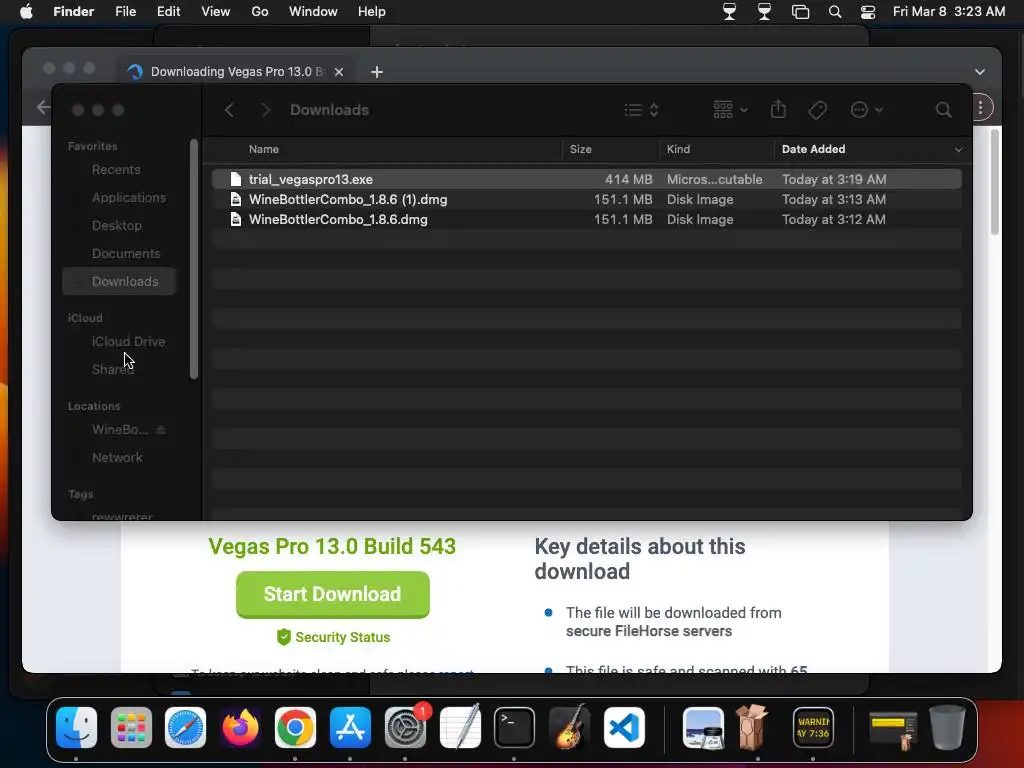Image resolution: width=1024 pixels, height=768 pixels.
Task: Click the Finder sidebar scrollbar
Action: click(x=193, y=259)
